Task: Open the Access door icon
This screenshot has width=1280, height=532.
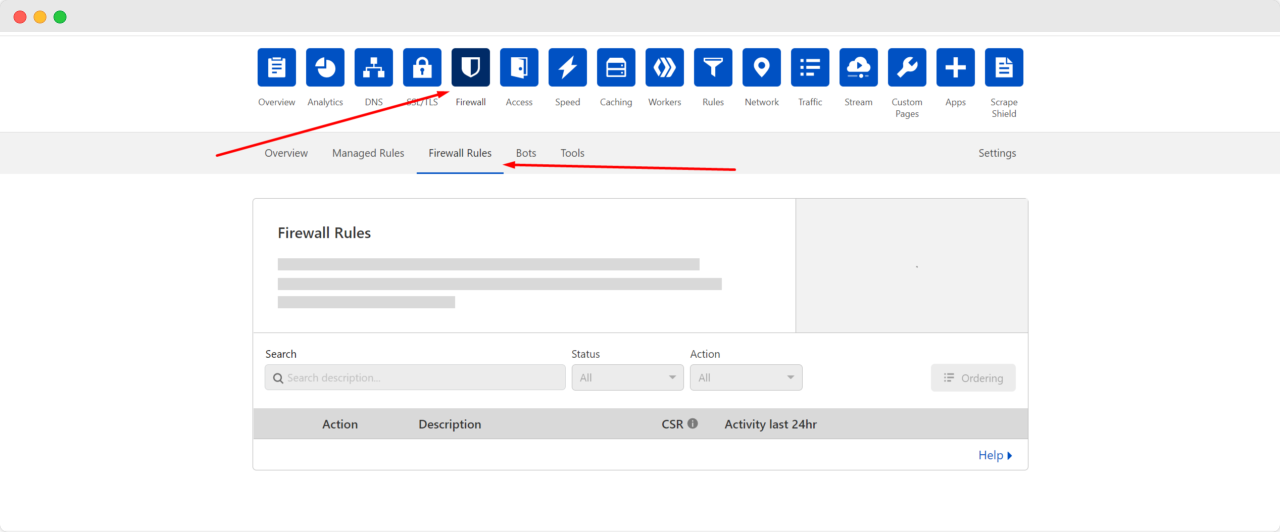Action: click(519, 67)
